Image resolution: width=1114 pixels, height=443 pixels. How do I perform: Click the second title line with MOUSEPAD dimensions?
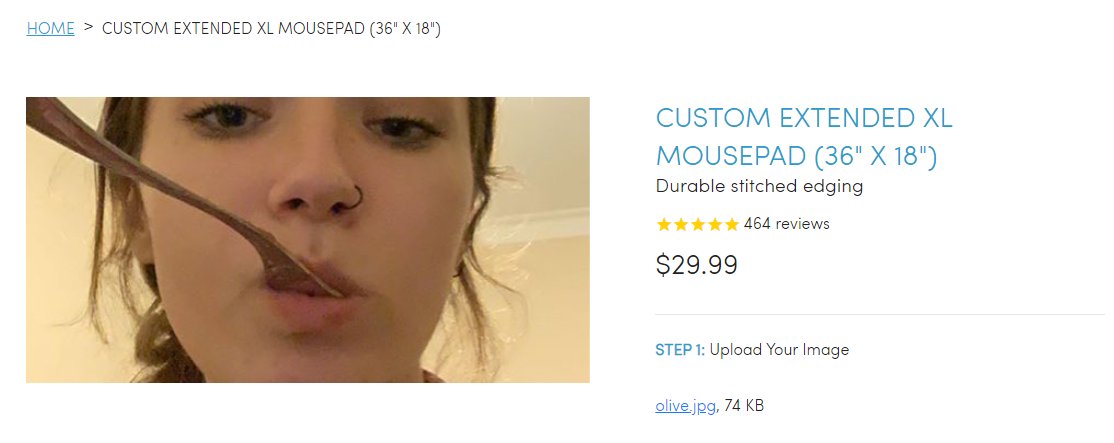coord(796,156)
